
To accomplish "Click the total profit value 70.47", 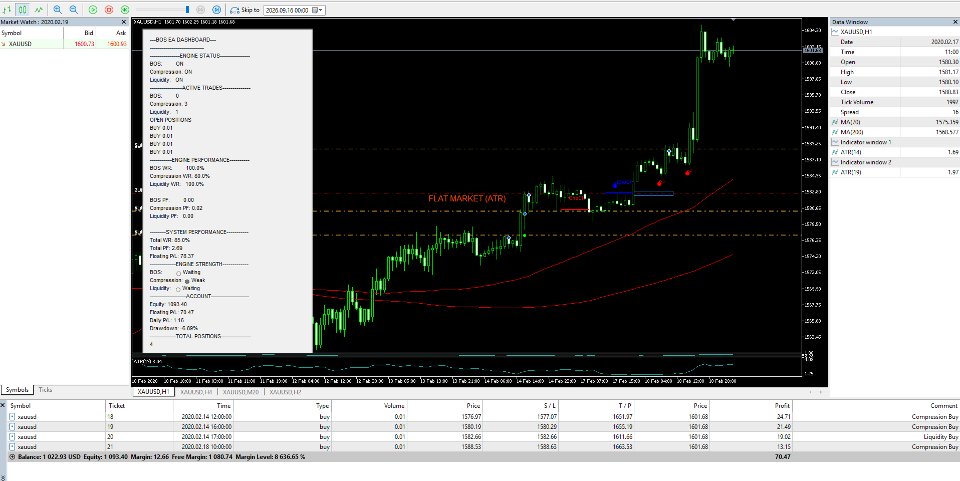I will tap(781, 457).
